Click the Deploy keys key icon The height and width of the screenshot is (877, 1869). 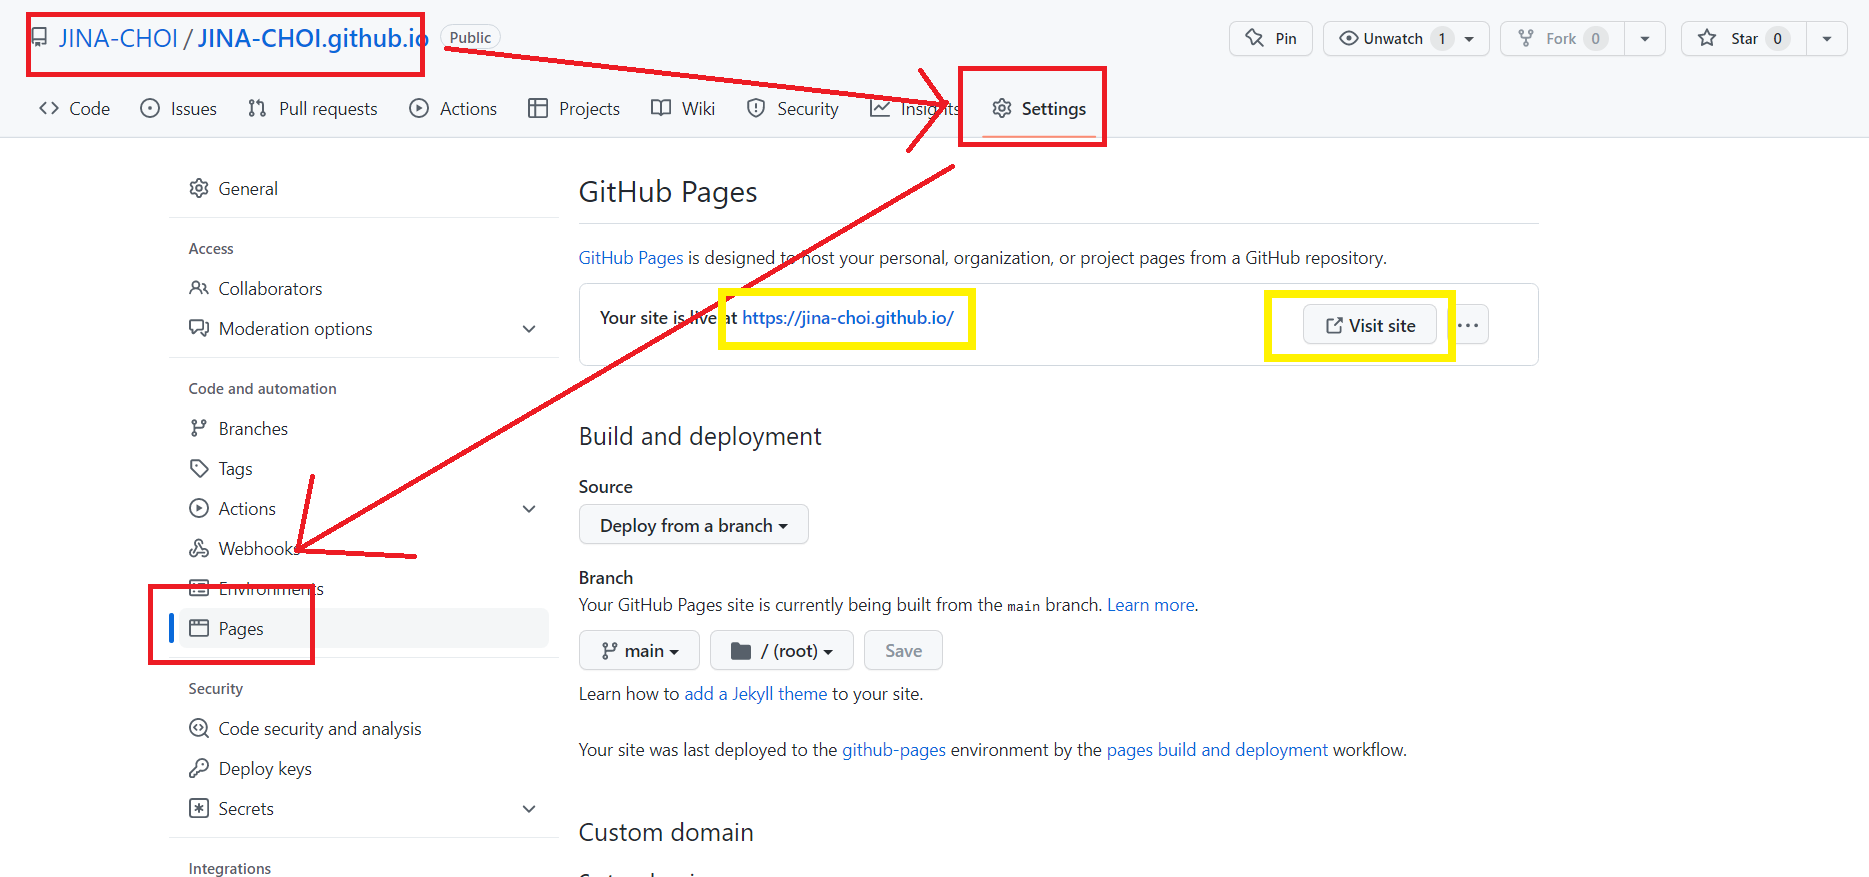point(199,768)
